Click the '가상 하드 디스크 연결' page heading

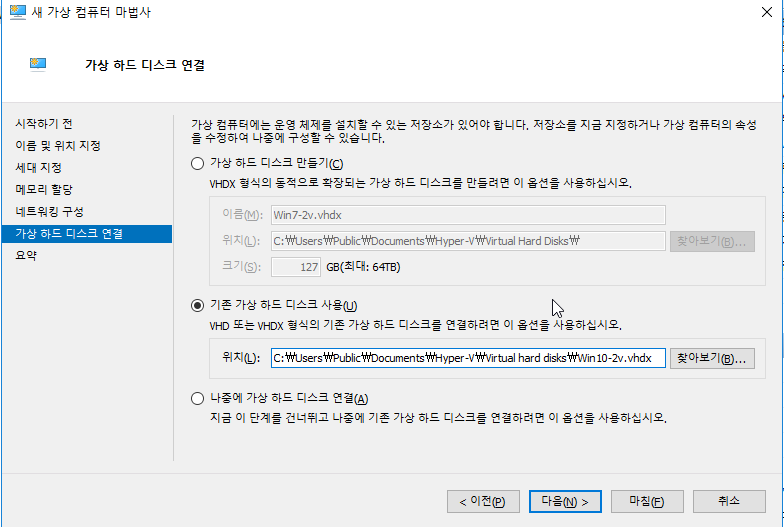[x=145, y=65]
